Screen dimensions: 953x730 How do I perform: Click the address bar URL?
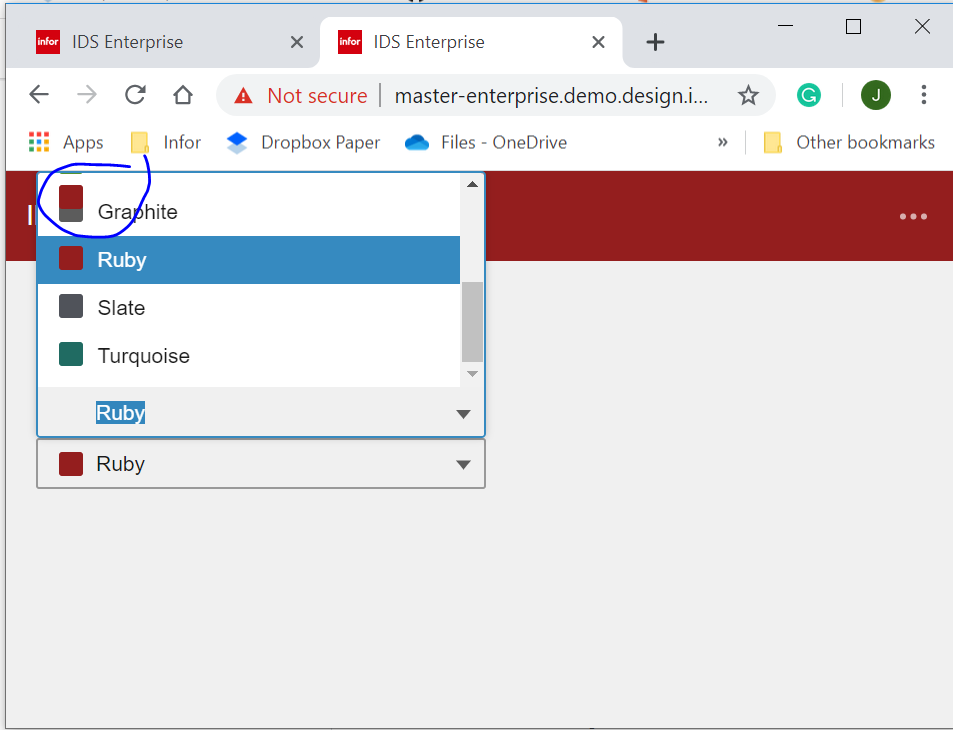point(551,95)
